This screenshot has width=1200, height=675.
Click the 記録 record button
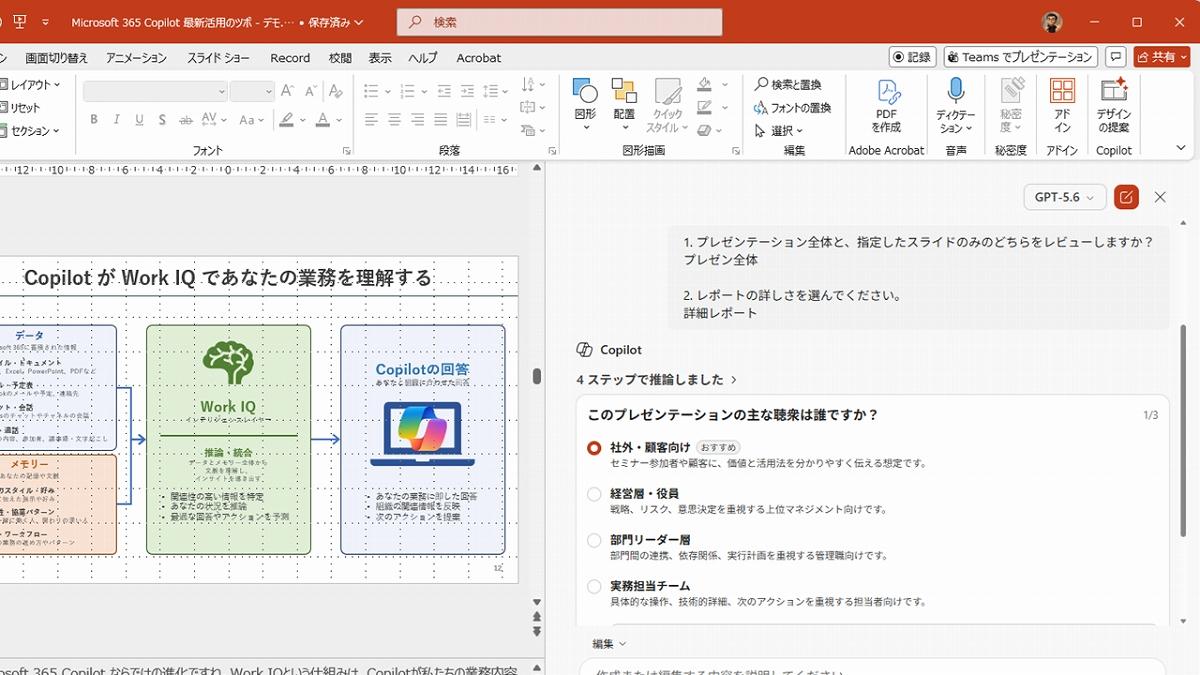[x=913, y=57]
